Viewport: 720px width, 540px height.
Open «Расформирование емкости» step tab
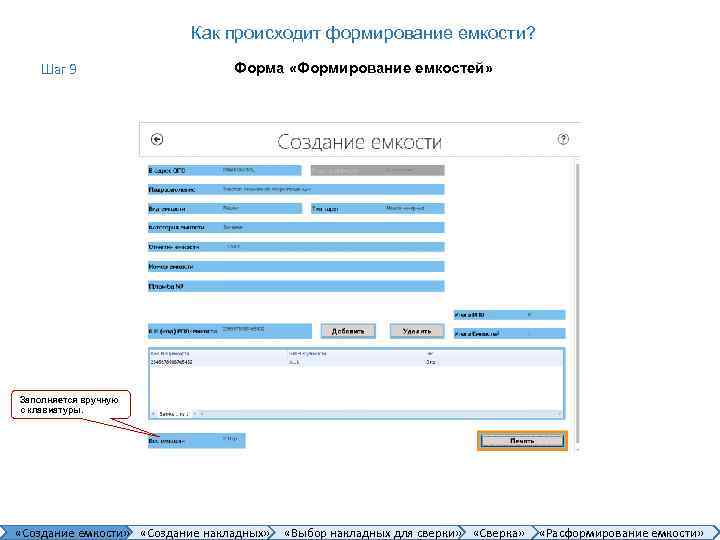(622, 533)
